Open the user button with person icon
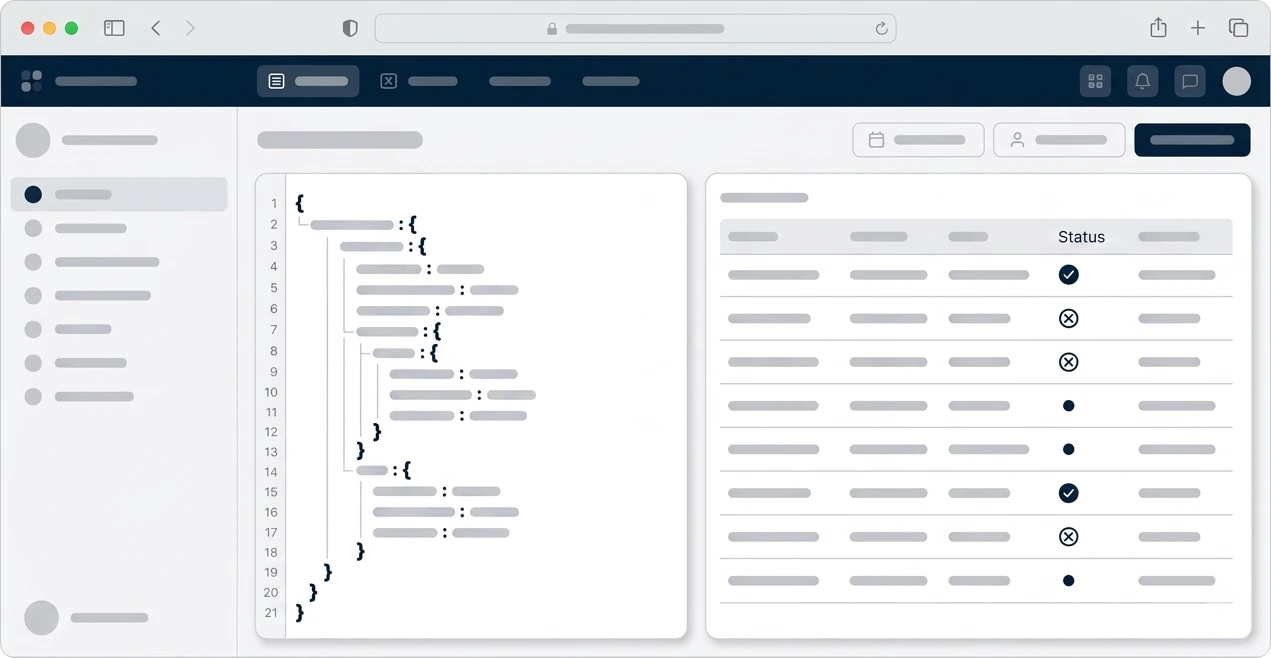 [x=1059, y=140]
